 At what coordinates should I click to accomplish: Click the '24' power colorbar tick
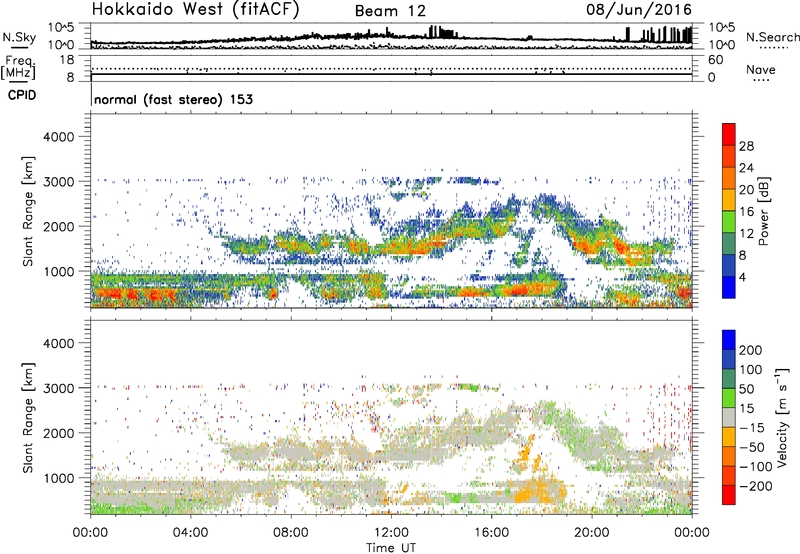tap(746, 168)
